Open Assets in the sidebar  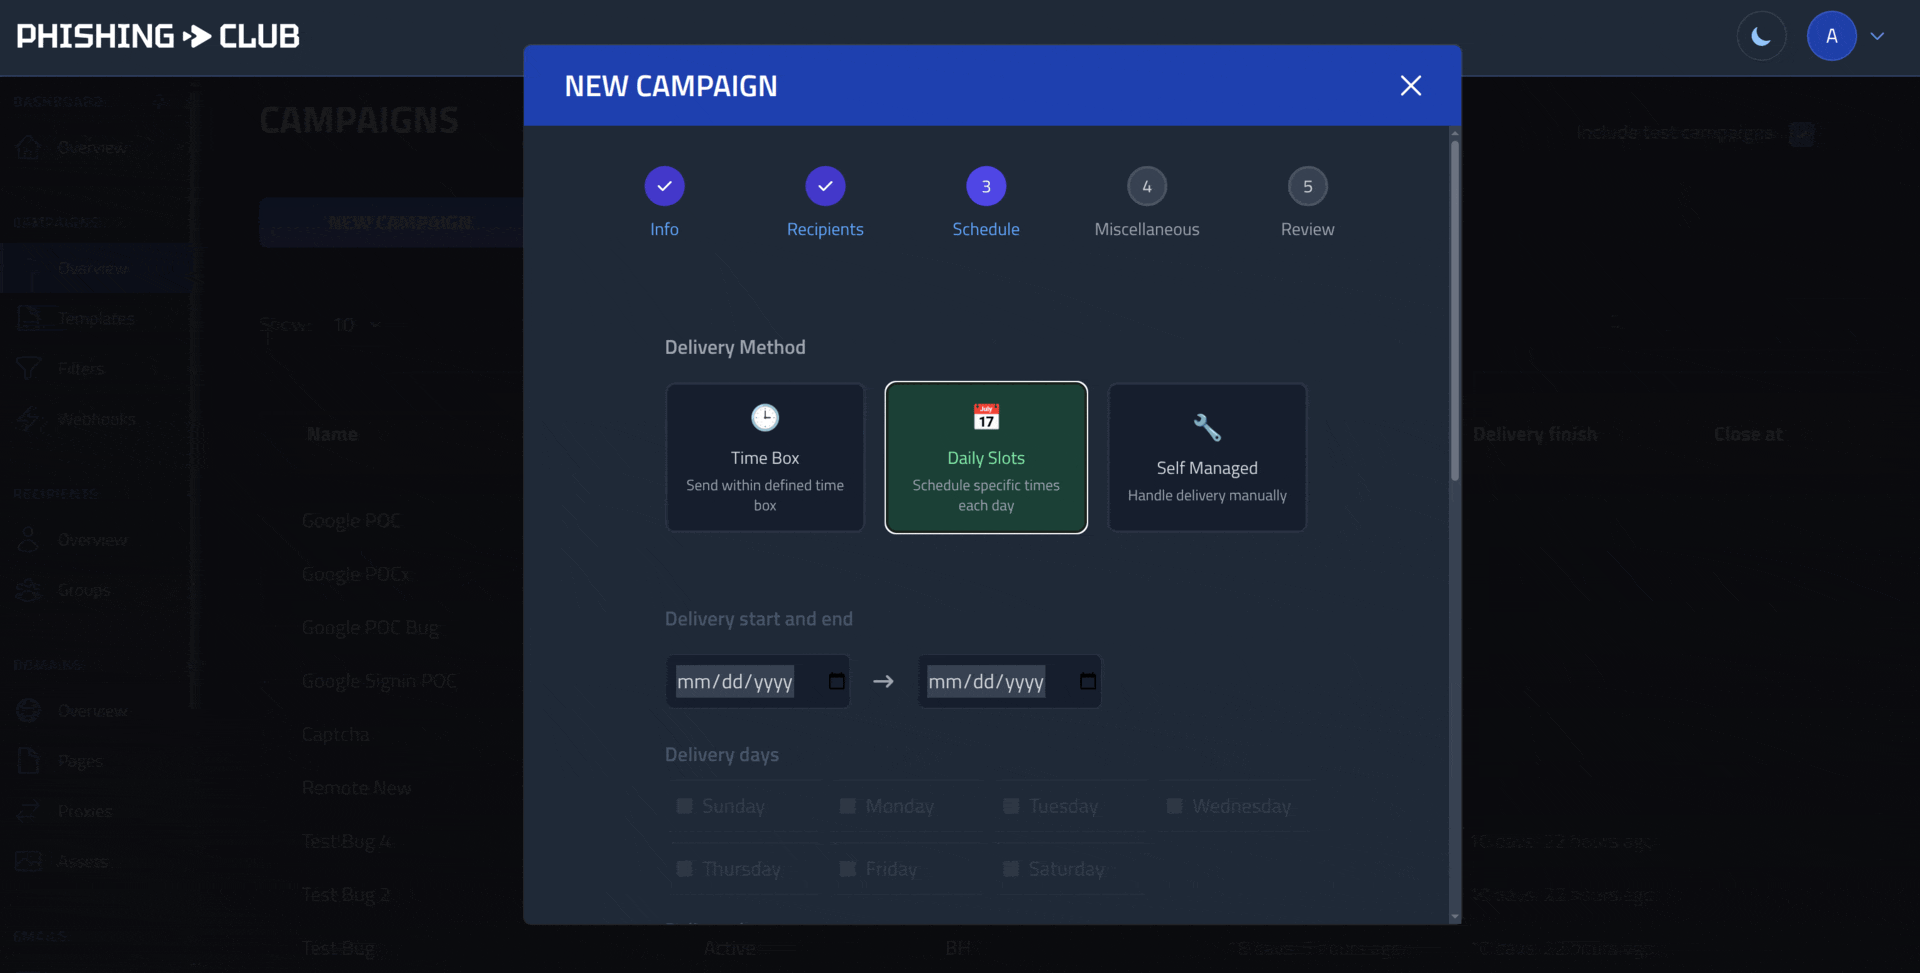83,861
